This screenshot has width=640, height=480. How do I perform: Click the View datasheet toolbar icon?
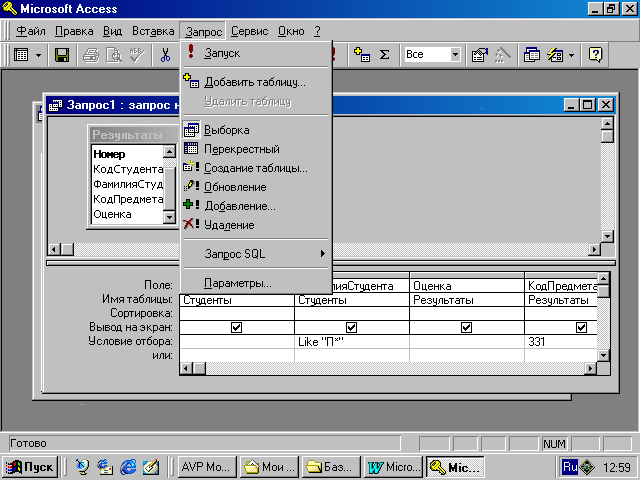coord(21,55)
